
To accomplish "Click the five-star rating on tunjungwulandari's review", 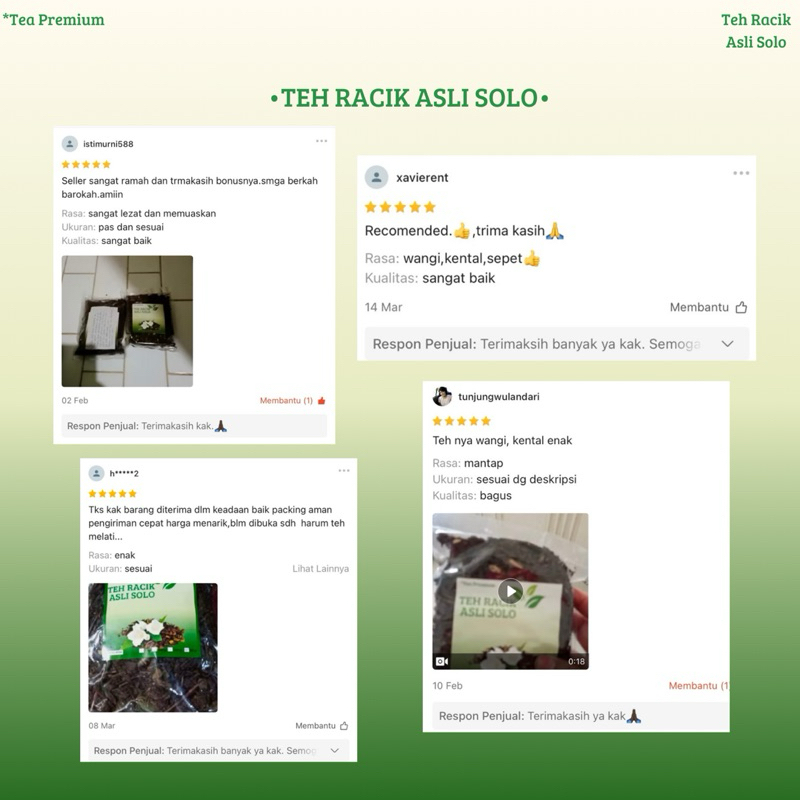I will coord(461,421).
